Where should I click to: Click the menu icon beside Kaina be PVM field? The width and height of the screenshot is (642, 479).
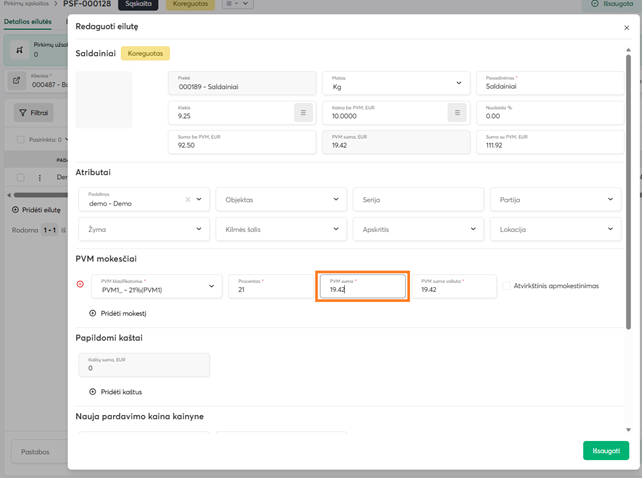point(457,112)
